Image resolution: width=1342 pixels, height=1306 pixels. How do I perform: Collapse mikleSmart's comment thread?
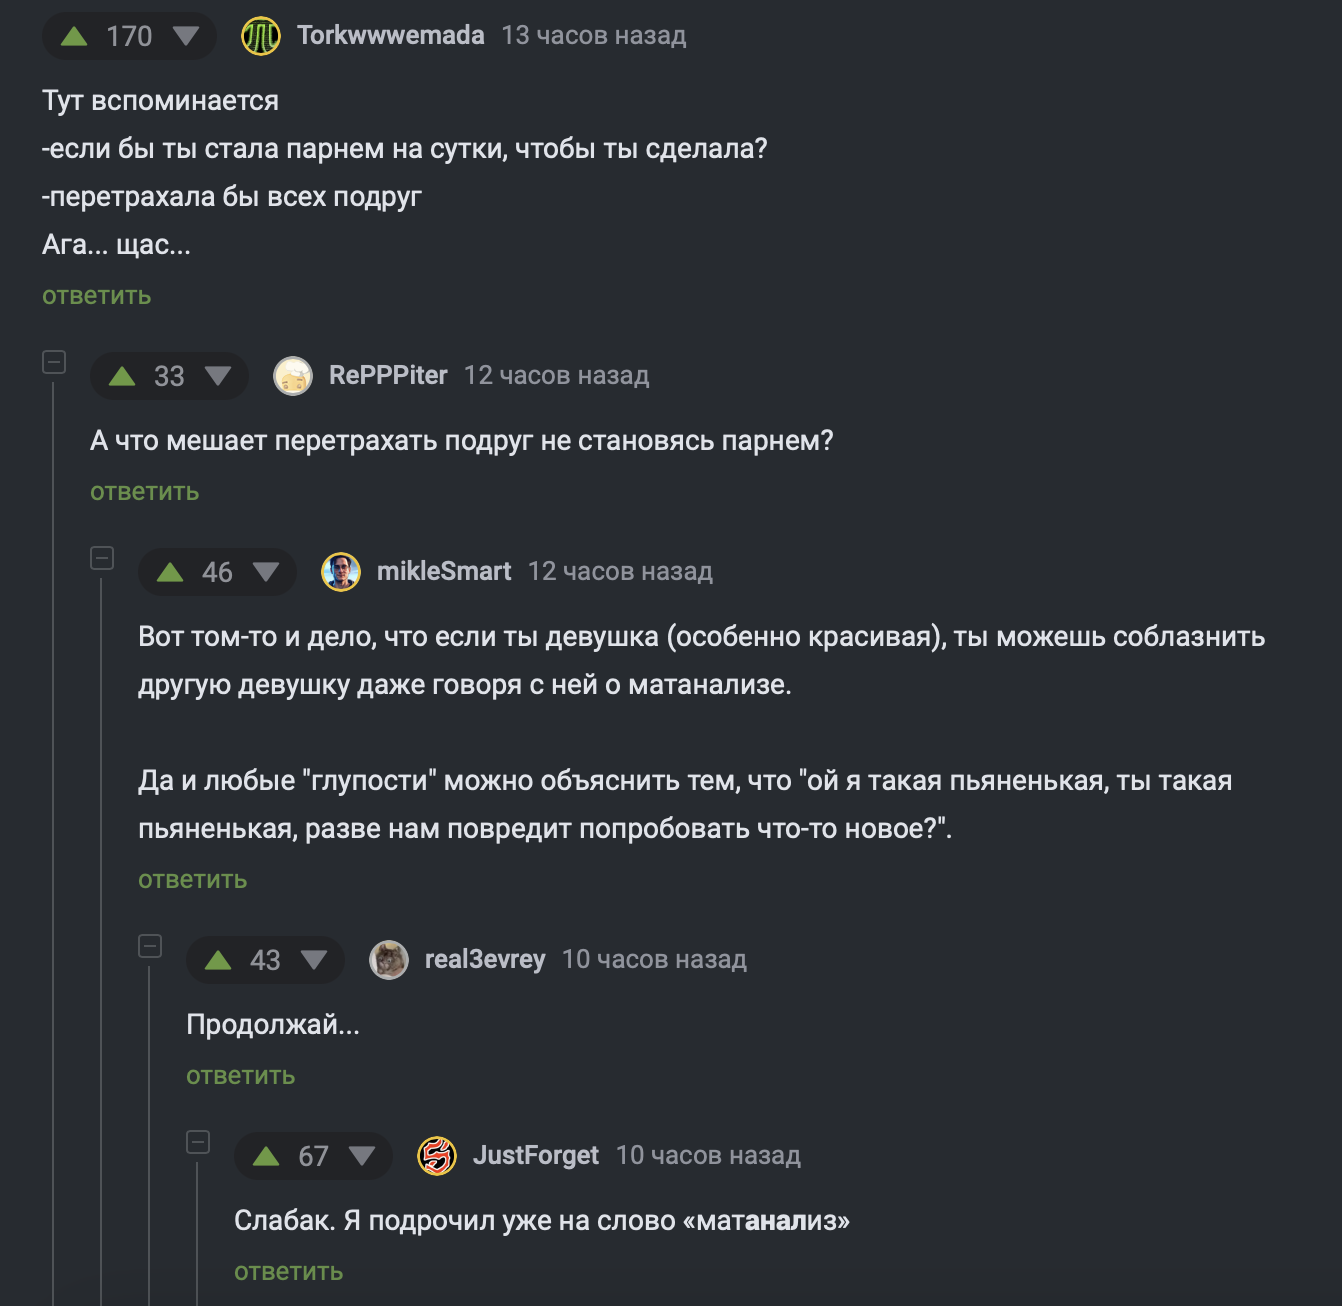coord(102,558)
